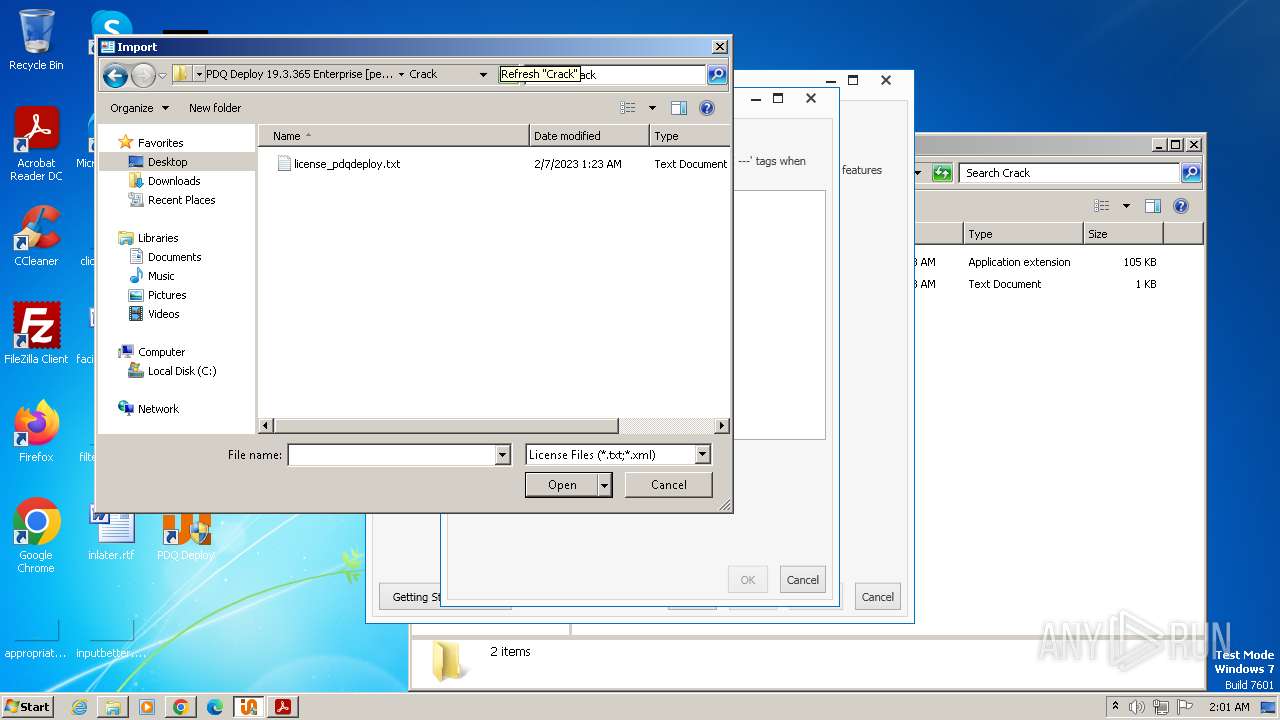Open the File name combo dropdown arrow
The height and width of the screenshot is (720, 1280).
(502, 455)
